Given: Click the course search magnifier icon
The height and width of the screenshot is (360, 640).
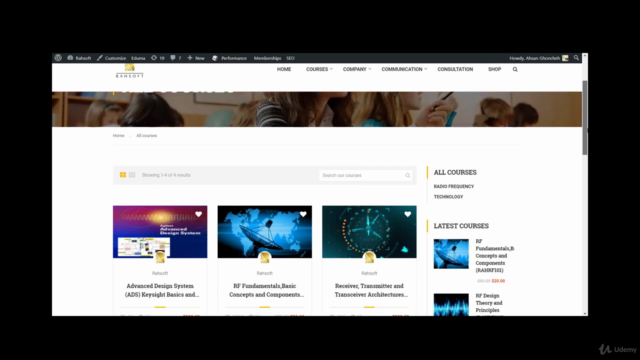Looking at the screenshot, I should (407, 175).
